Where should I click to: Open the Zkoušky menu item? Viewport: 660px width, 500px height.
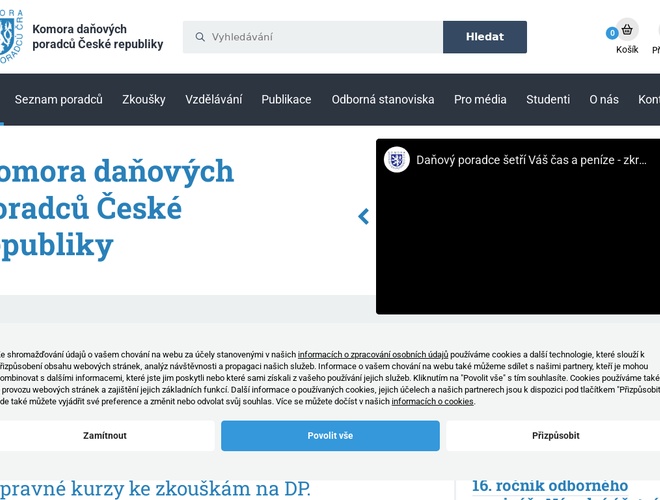click(143, 99)
